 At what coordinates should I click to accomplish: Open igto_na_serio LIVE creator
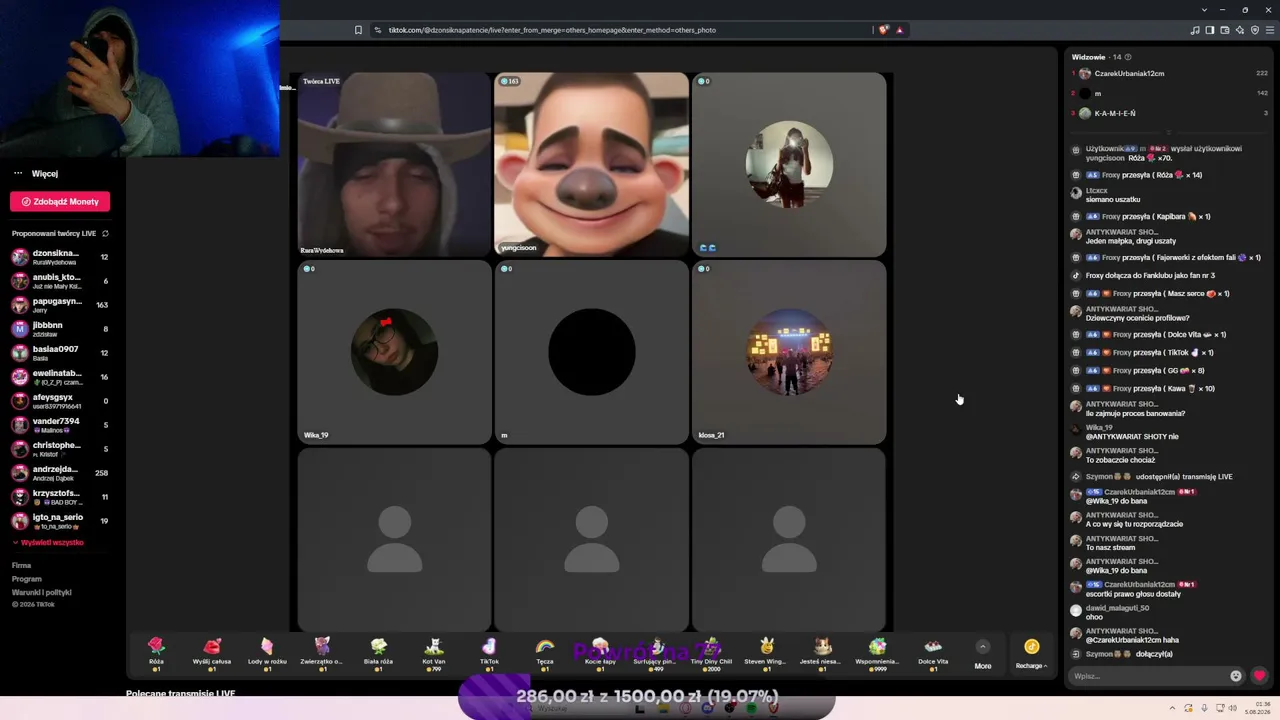tap(59, 521)
